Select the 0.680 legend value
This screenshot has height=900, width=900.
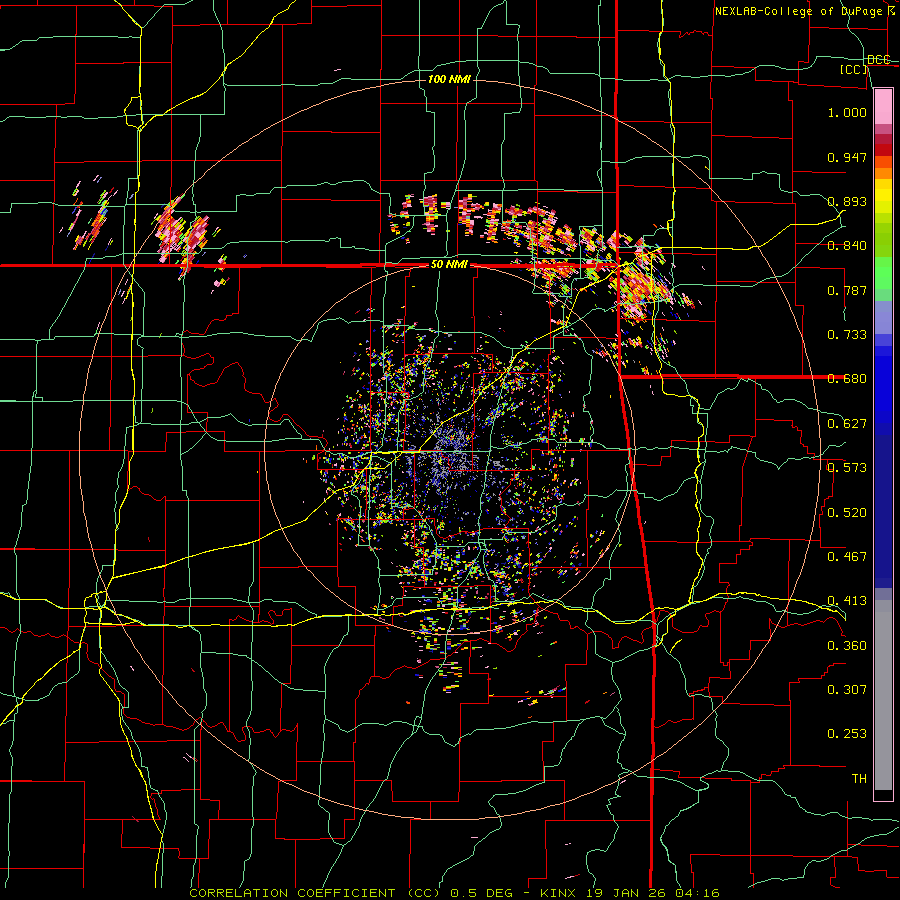(847, 379)
